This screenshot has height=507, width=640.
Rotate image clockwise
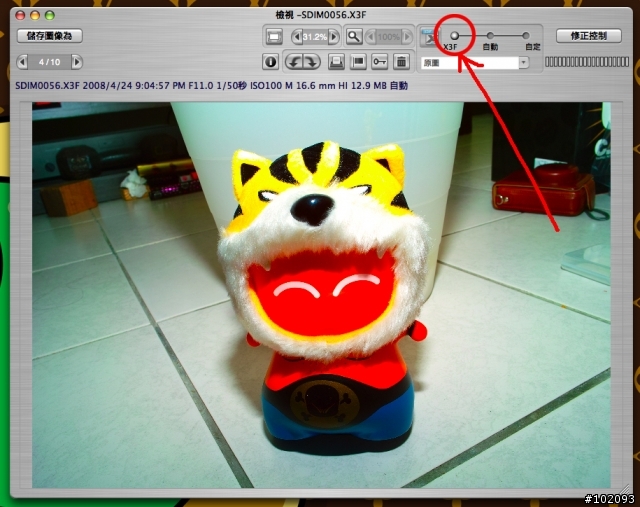point(312,62)
